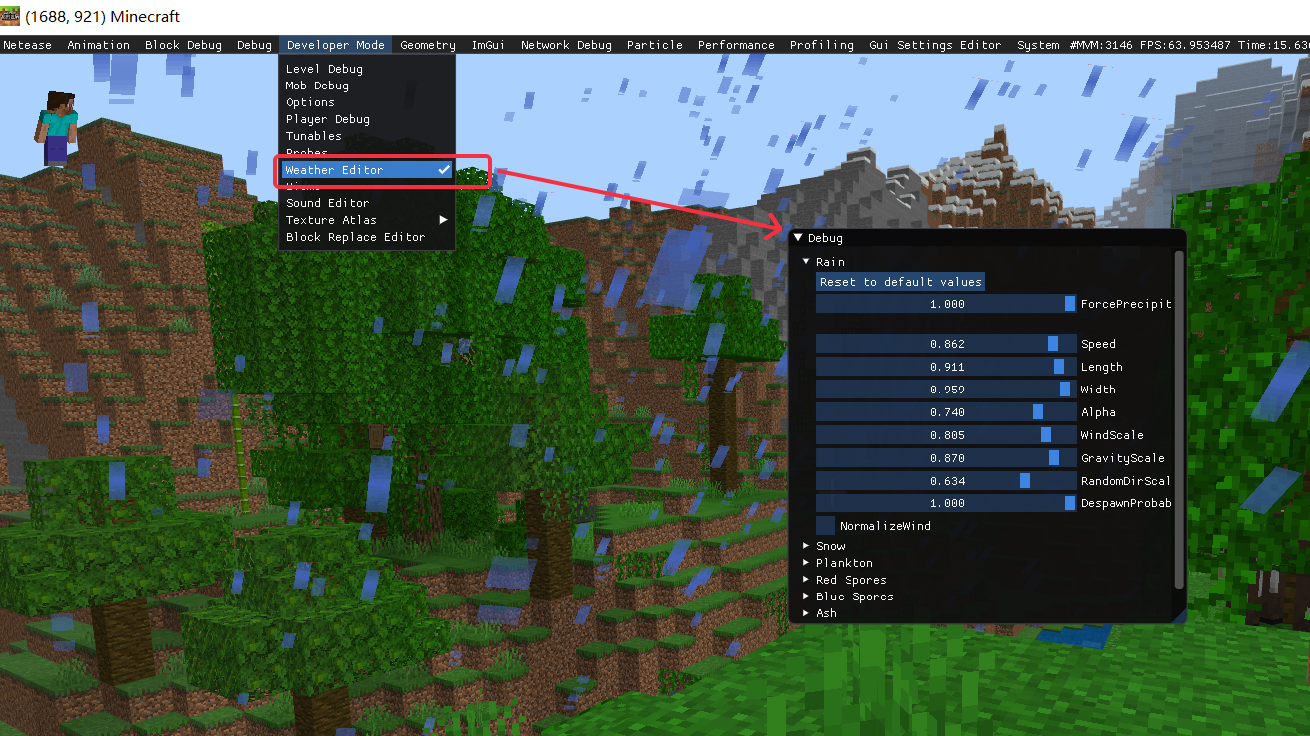Image resolution: width=1310 pixels, height=736 pixels.
Task: Uncheck the Weather Editor menu entry
Action: pyautogui.click(x=367, y=170)
